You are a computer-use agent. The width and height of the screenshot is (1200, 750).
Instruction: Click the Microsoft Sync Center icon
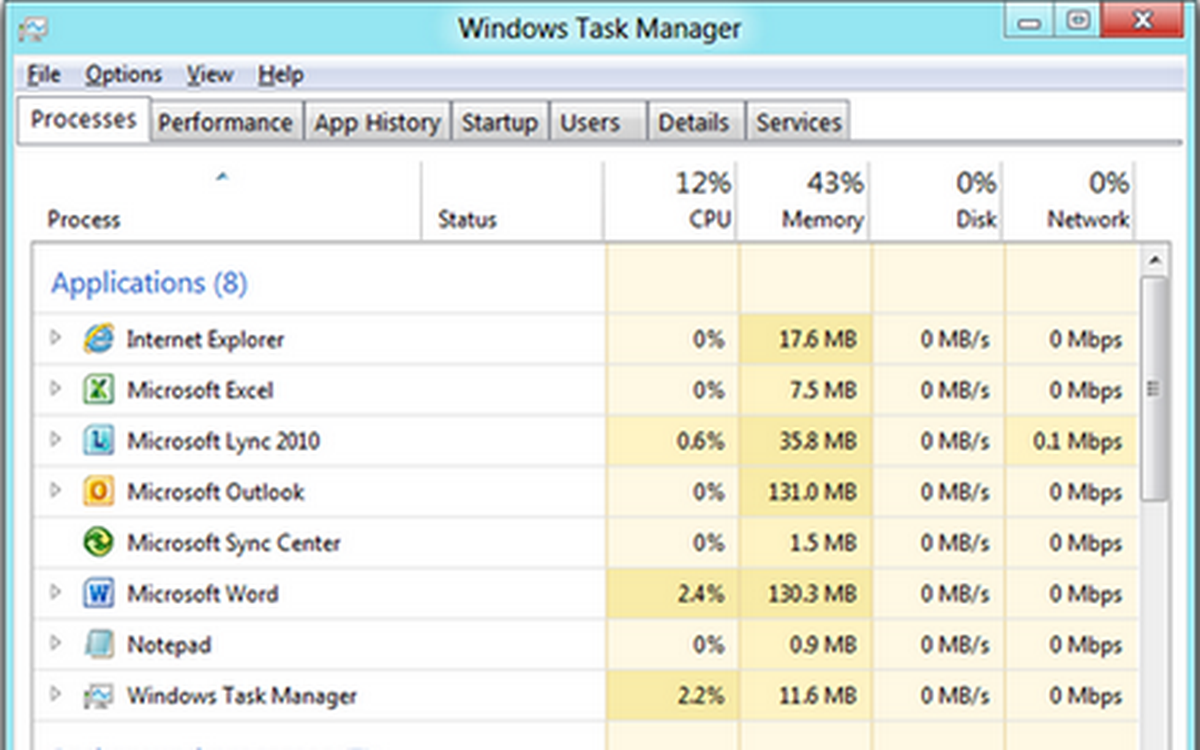click(98, 543)
